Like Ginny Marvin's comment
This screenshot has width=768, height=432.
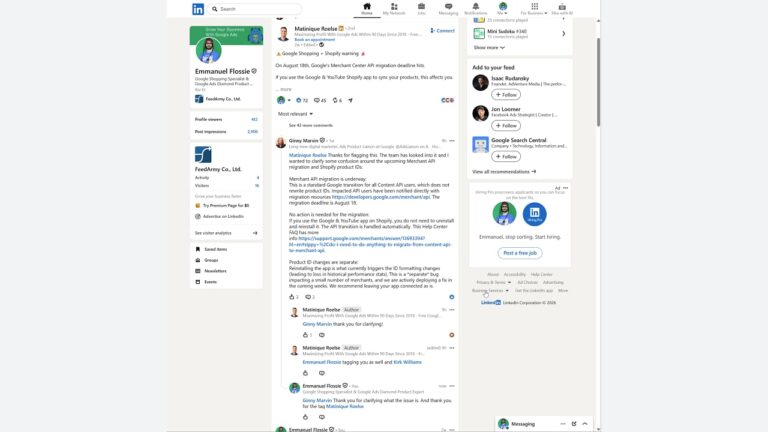(x=292, y=297)
